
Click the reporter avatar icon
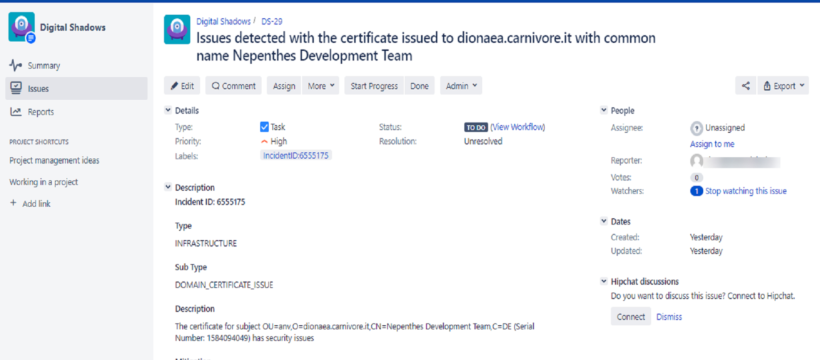(696, 161)
